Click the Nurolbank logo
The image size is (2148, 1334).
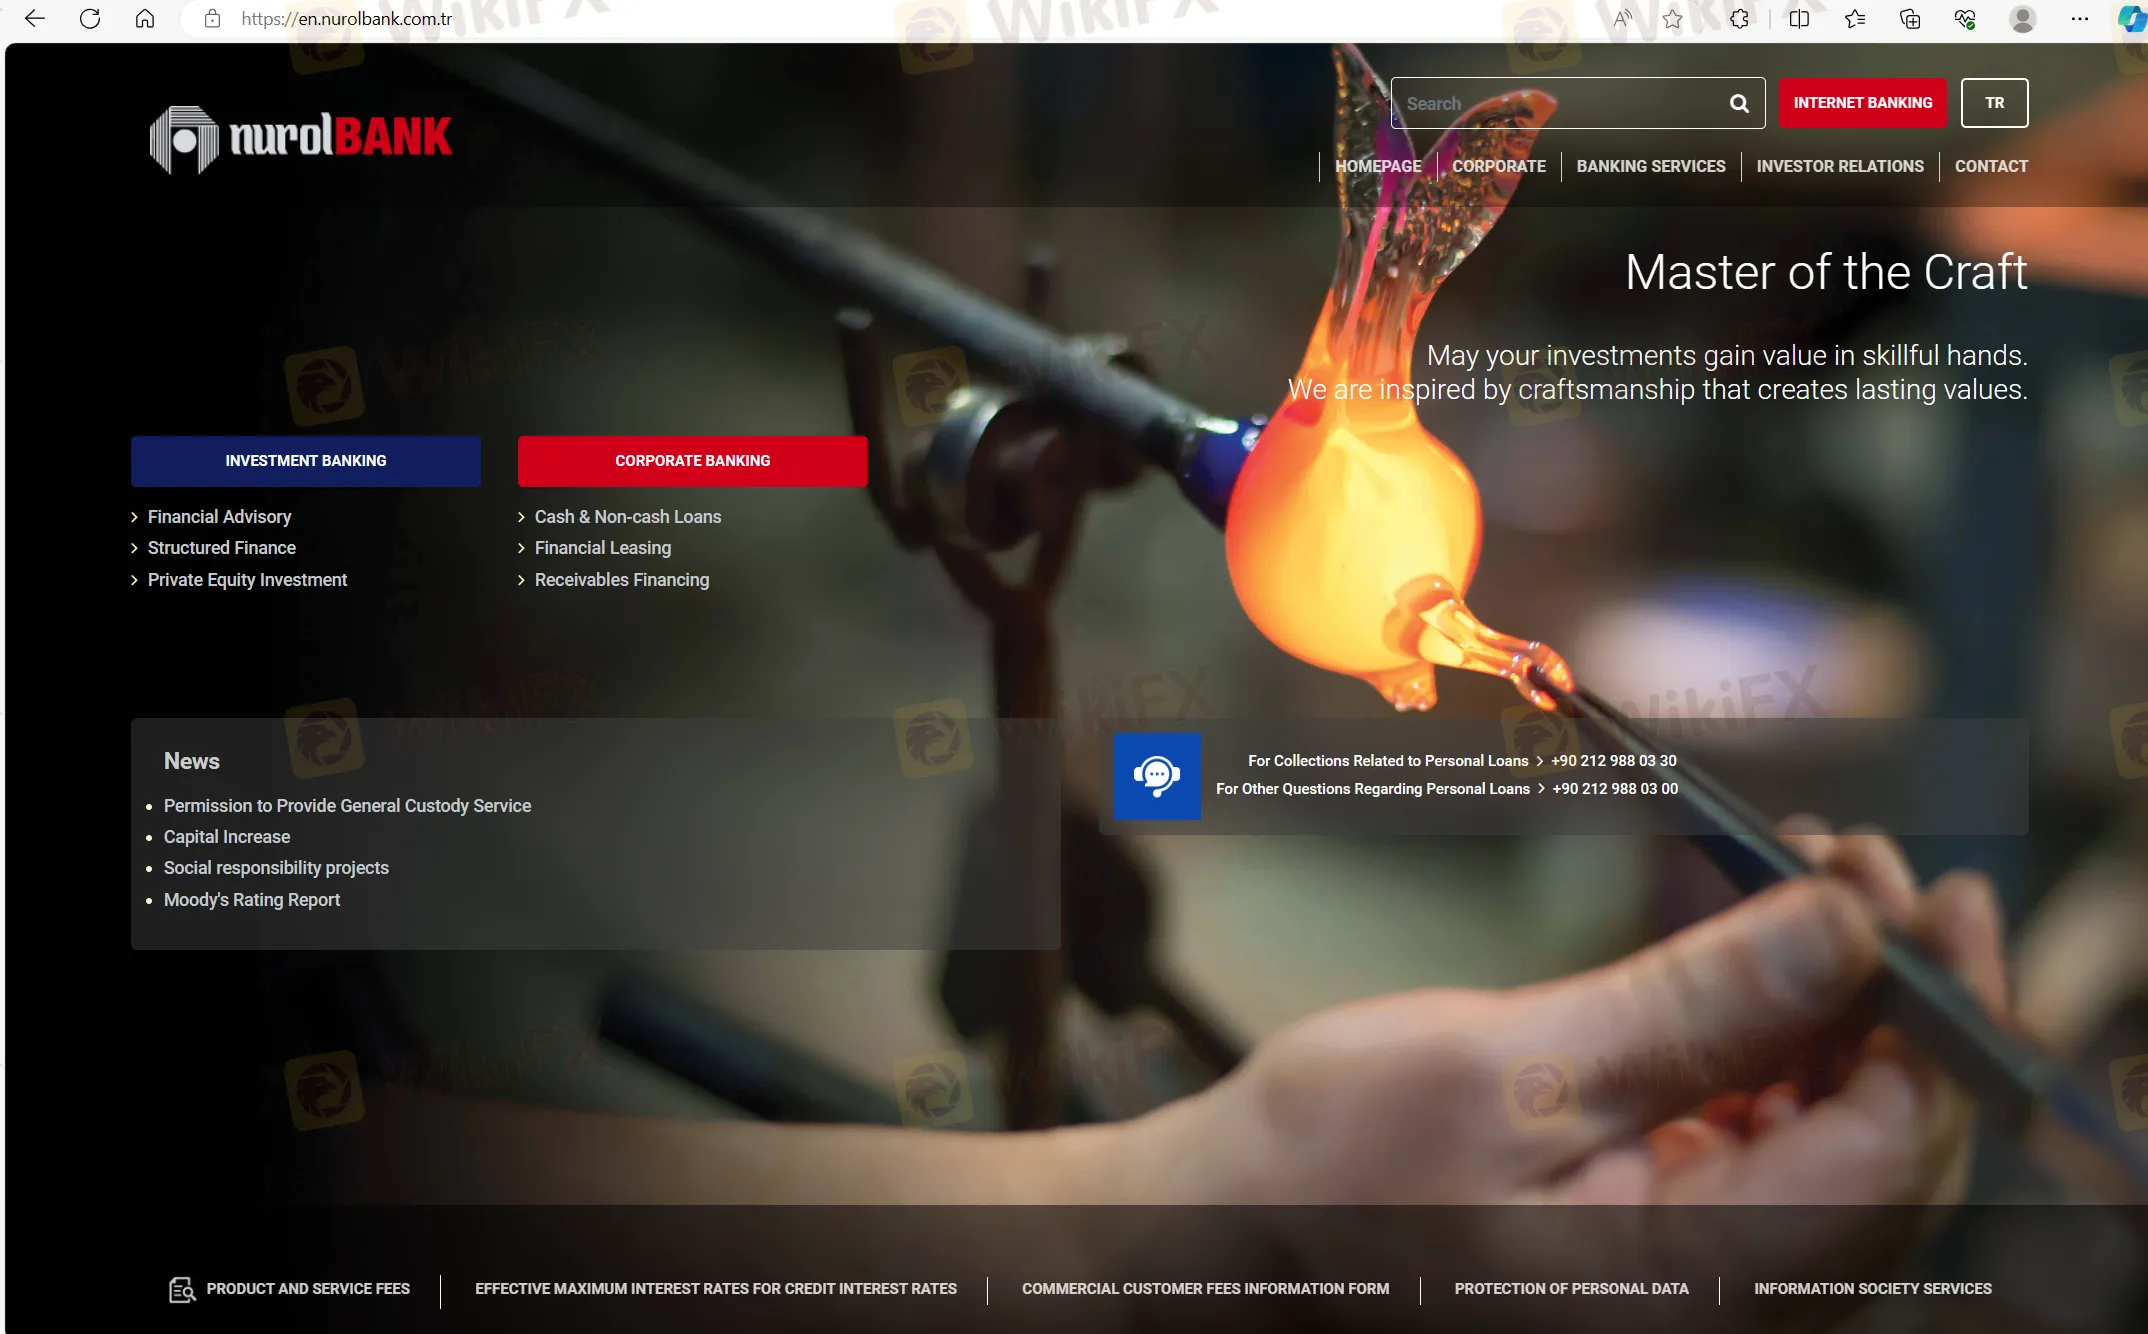tap(301, 138)
